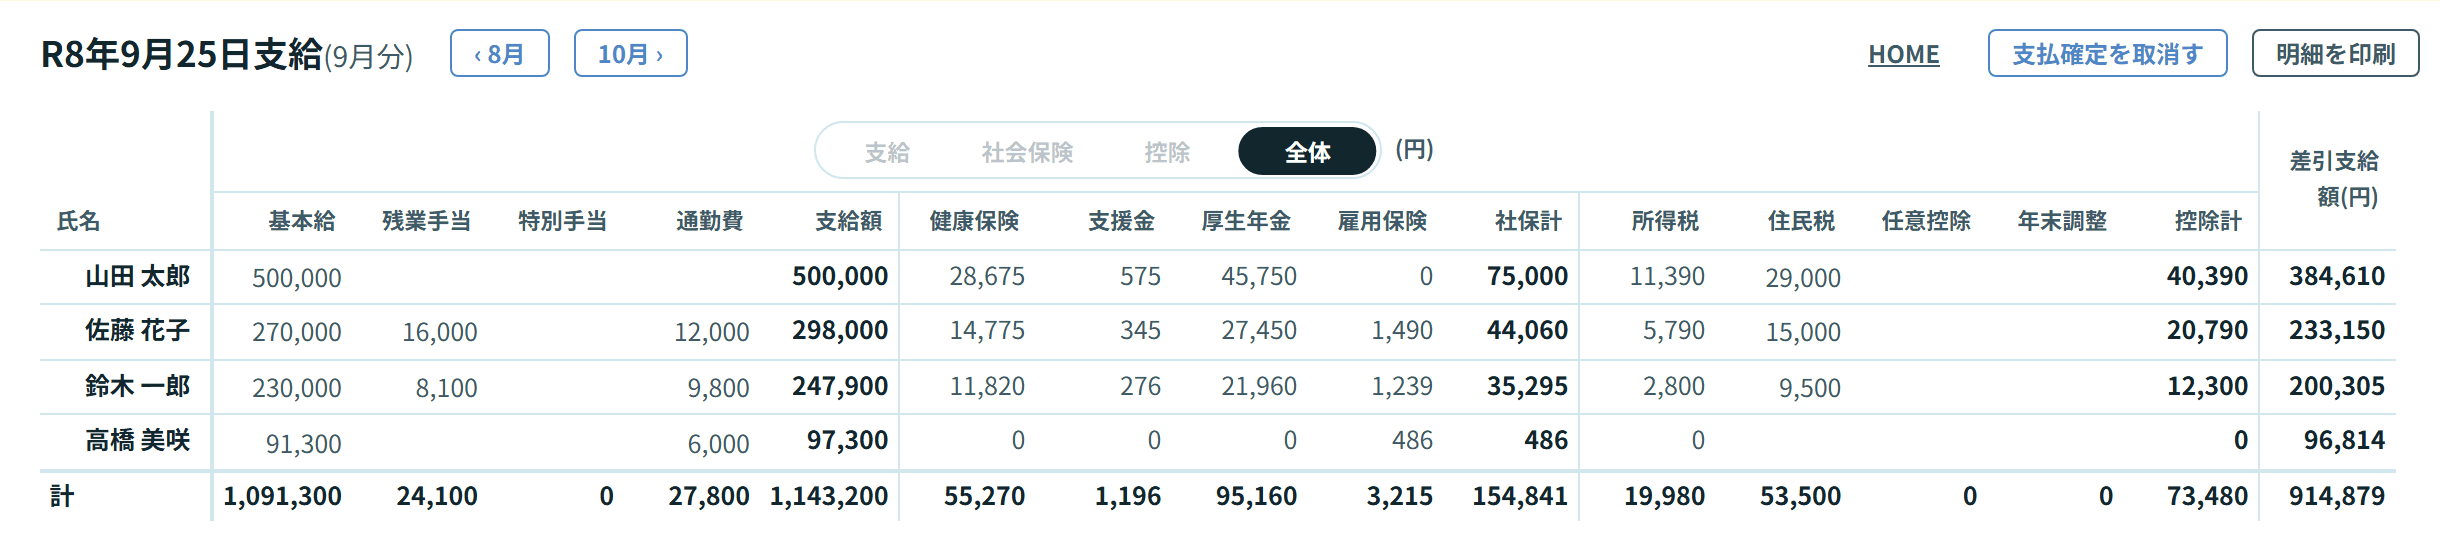Click the 残業手当 column header
This screenshot has height=550, width=2440.
(x=427, y=221)
